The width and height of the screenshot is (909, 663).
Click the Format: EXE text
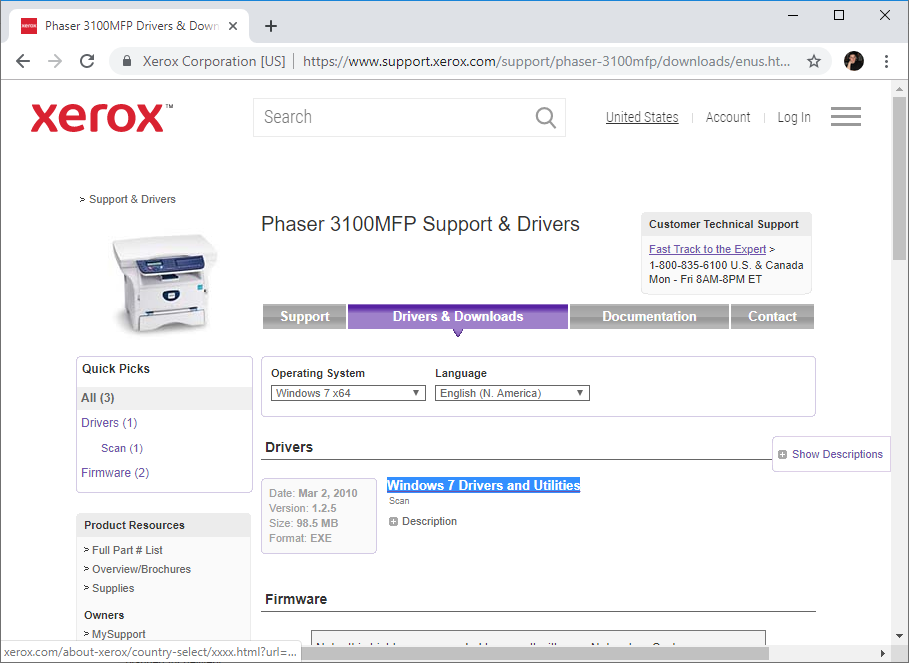click(300, 538)
